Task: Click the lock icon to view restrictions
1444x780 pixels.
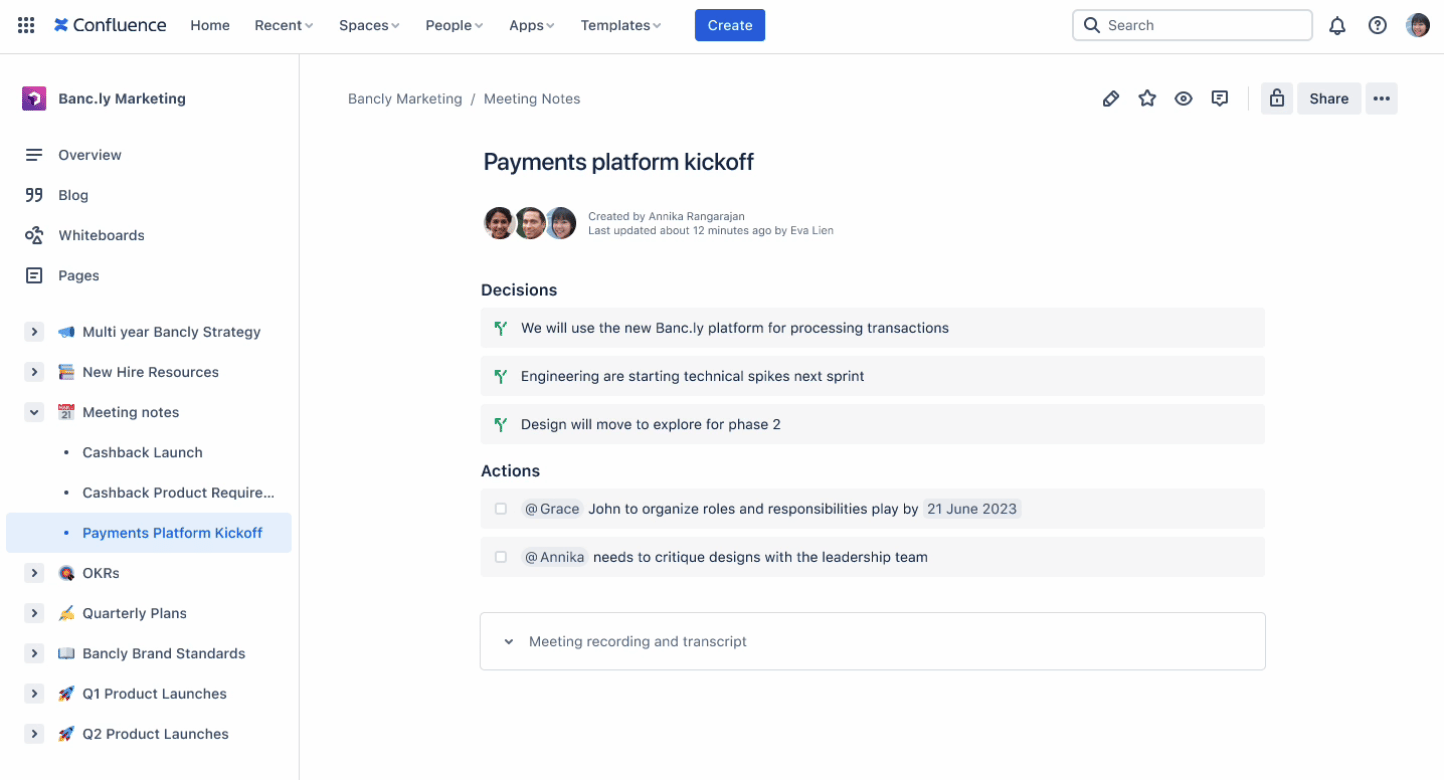Action: click(1276, 98)
